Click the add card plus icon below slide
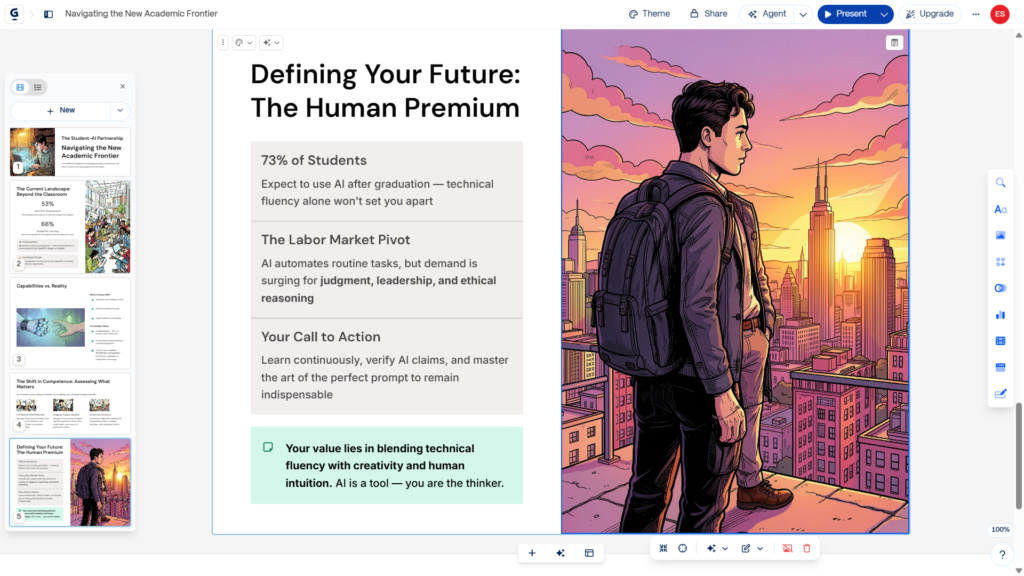 pyautogui.click(x=532, y=553)
